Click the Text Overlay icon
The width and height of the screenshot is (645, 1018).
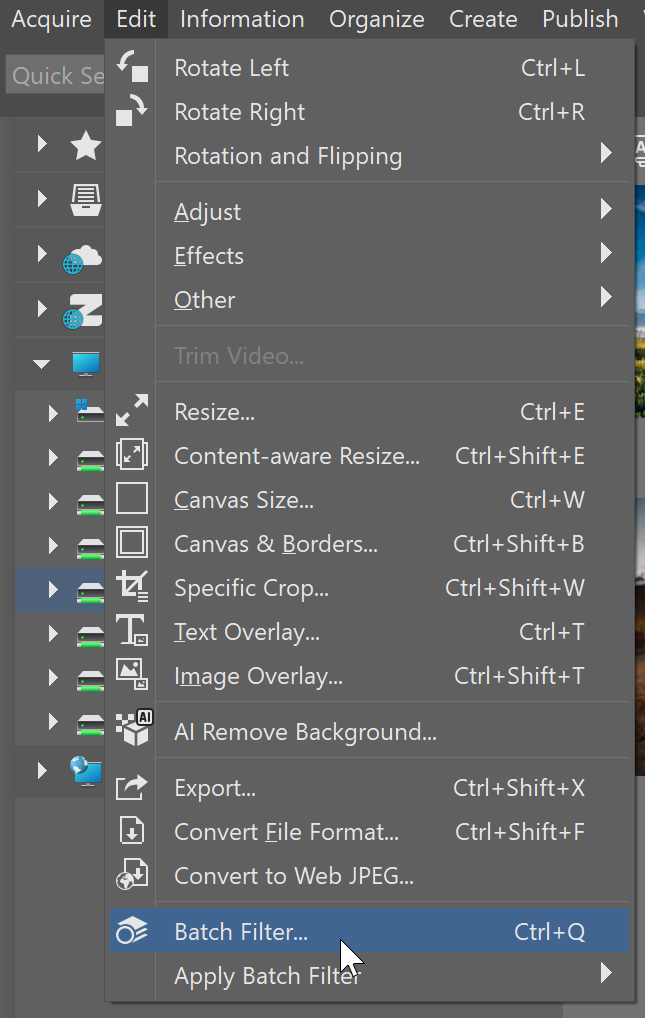(132, 631)
